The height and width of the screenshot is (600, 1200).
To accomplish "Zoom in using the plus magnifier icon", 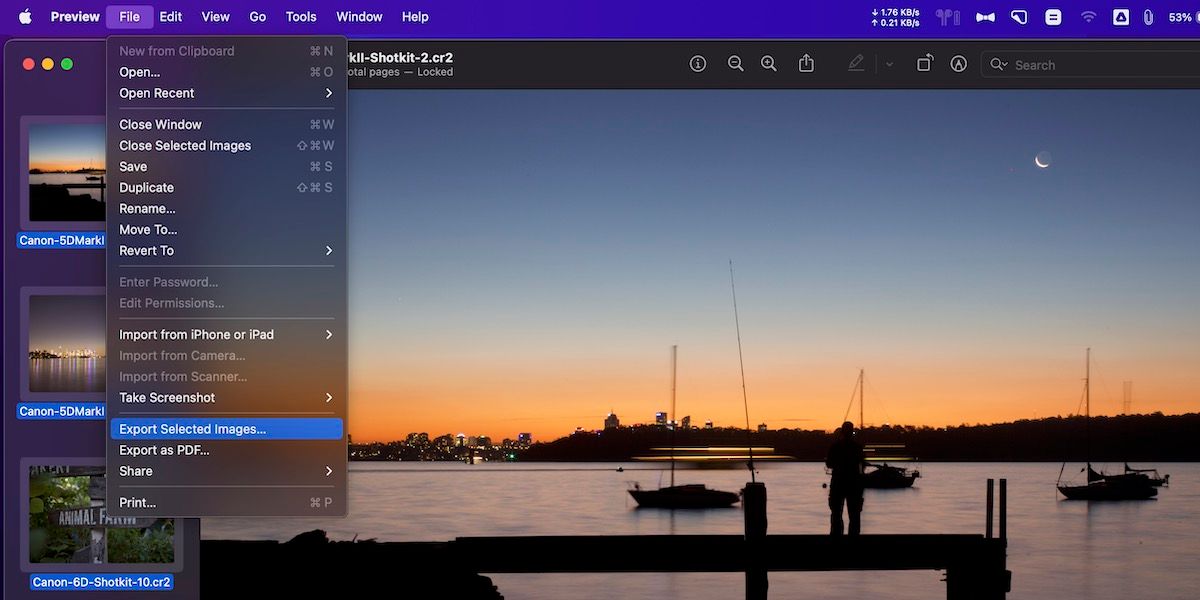I will coord(768,64).
